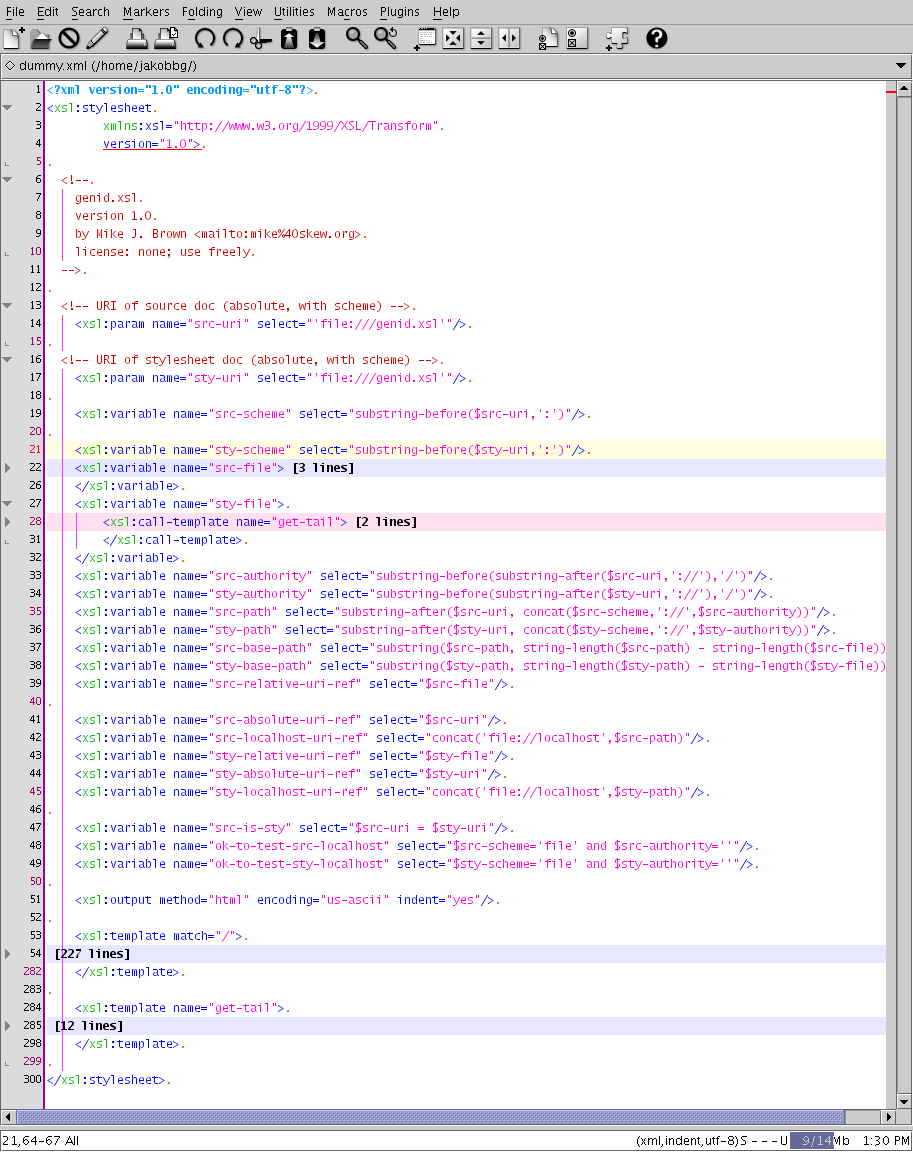The image size is (913, 1152).
Task: Split the view horizontally
Action: pyautogui.click(x=481, y=38)
